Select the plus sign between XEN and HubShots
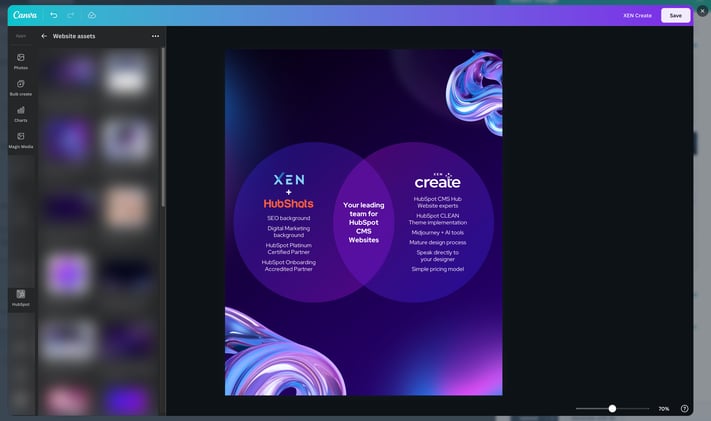 [x=288, y=192]
